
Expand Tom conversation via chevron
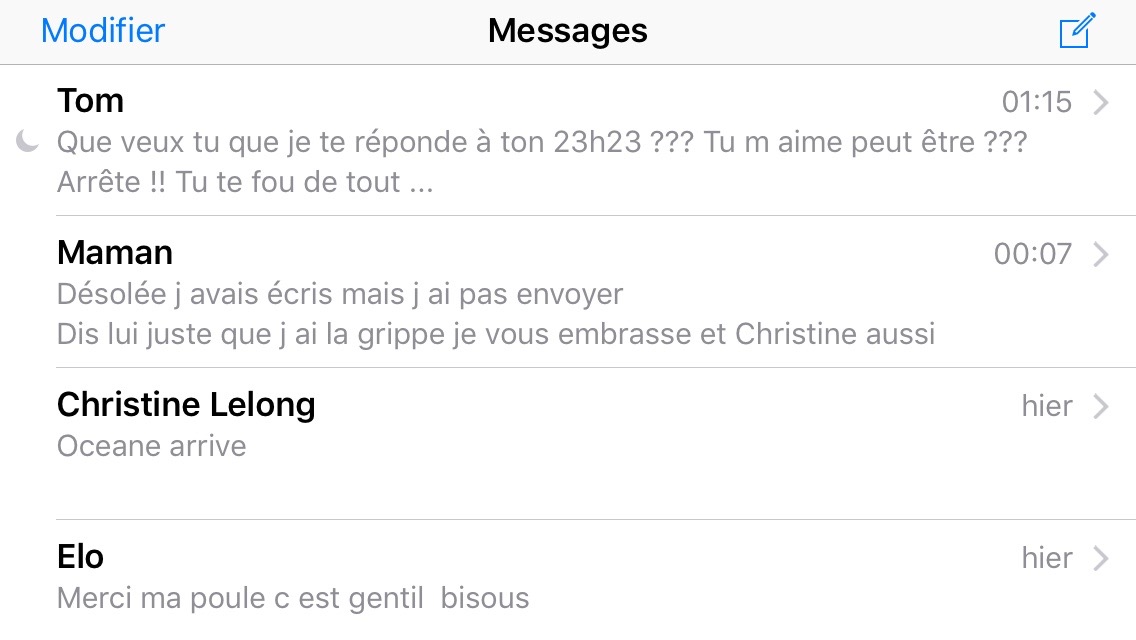1101,102
